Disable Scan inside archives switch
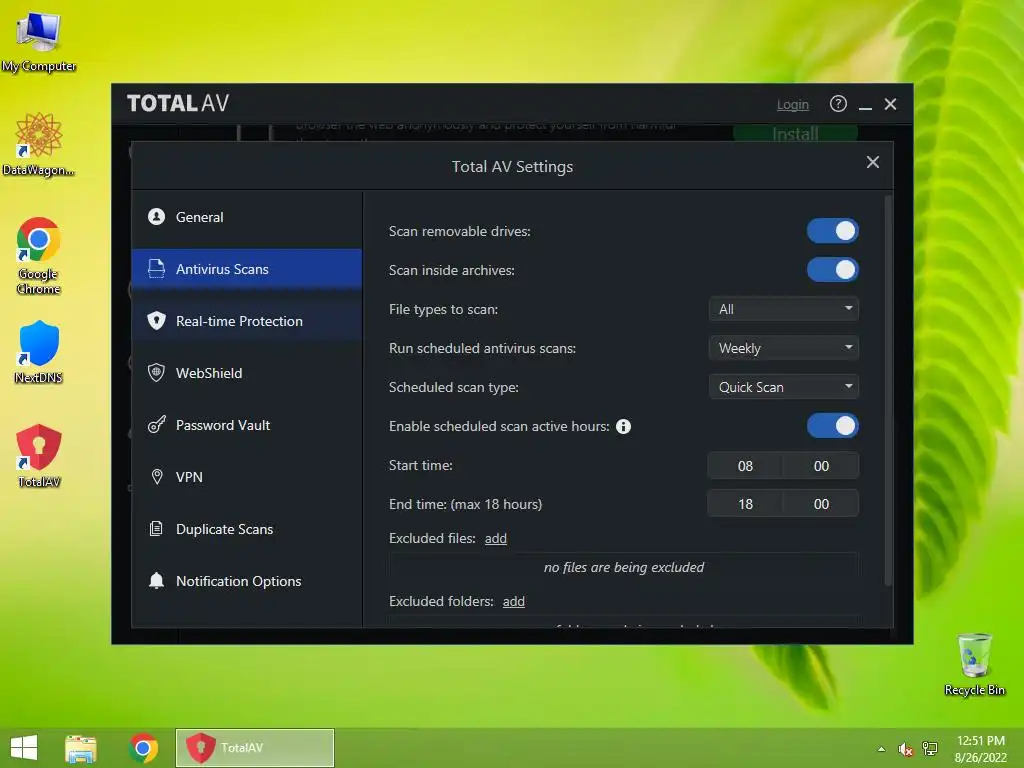Screen dimensions: 1024x768 pos(833,270)
